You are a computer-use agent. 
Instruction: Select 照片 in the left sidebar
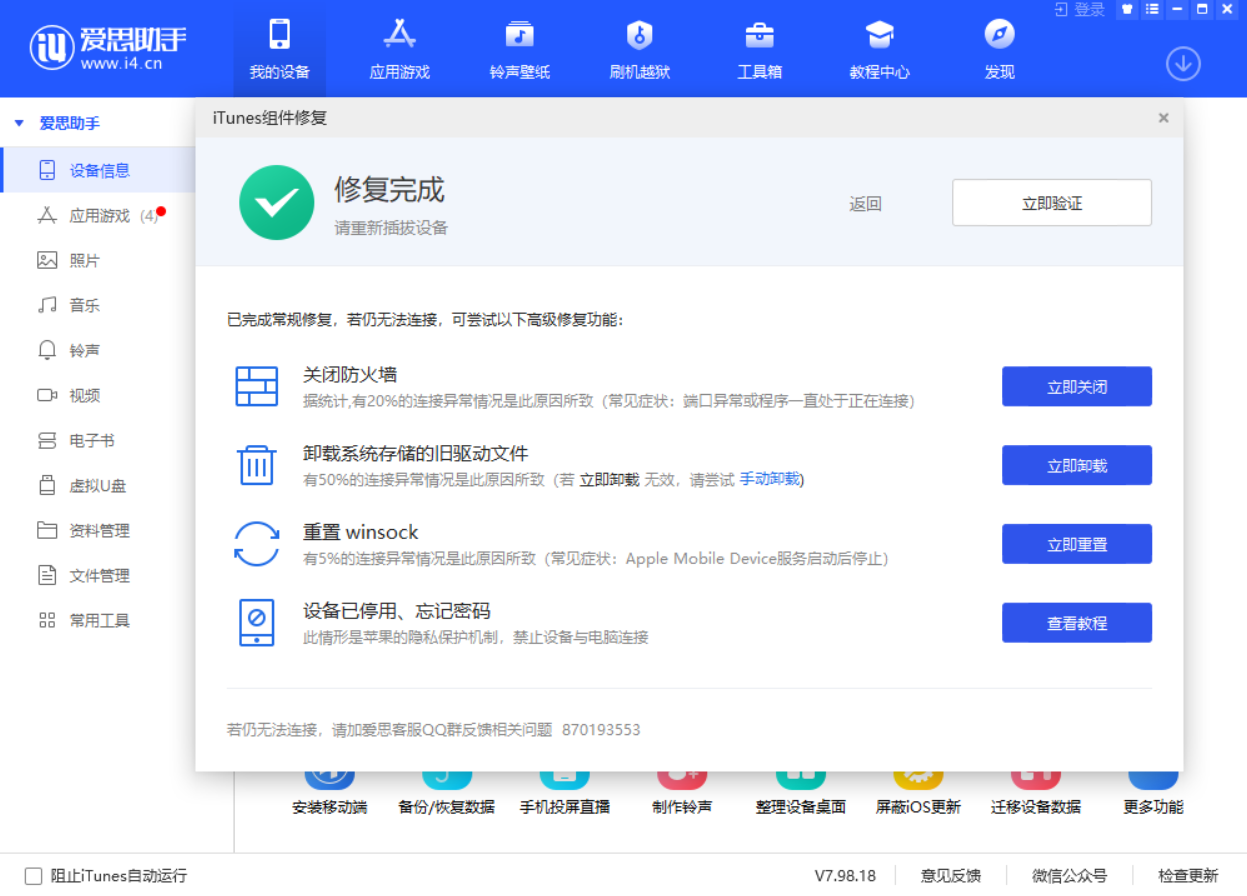pyautogui.click(x=87, y=260)
